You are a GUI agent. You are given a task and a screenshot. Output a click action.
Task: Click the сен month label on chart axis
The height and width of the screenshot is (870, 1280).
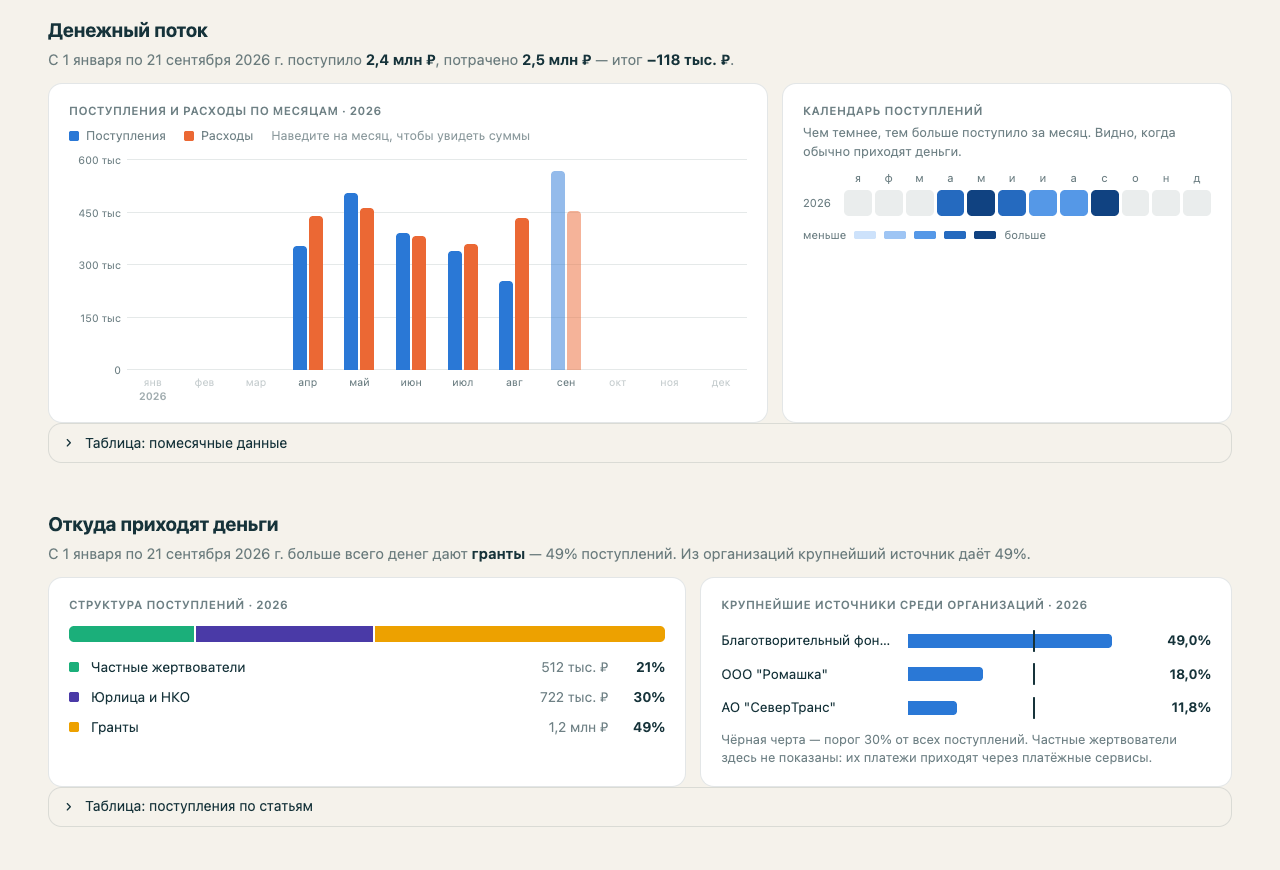coord(566,383)
